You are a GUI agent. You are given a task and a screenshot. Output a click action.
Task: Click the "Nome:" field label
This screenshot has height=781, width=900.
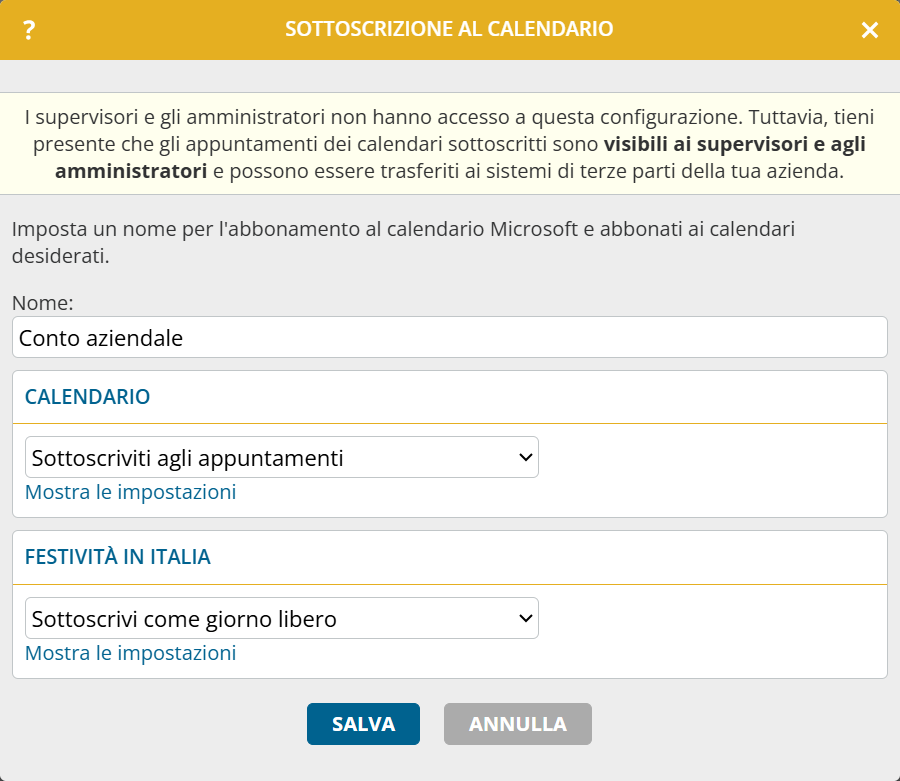43,303
